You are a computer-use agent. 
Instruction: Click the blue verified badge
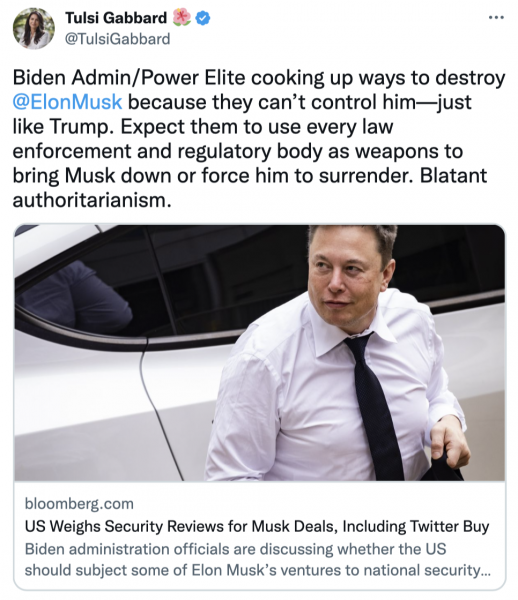point(203,18)
